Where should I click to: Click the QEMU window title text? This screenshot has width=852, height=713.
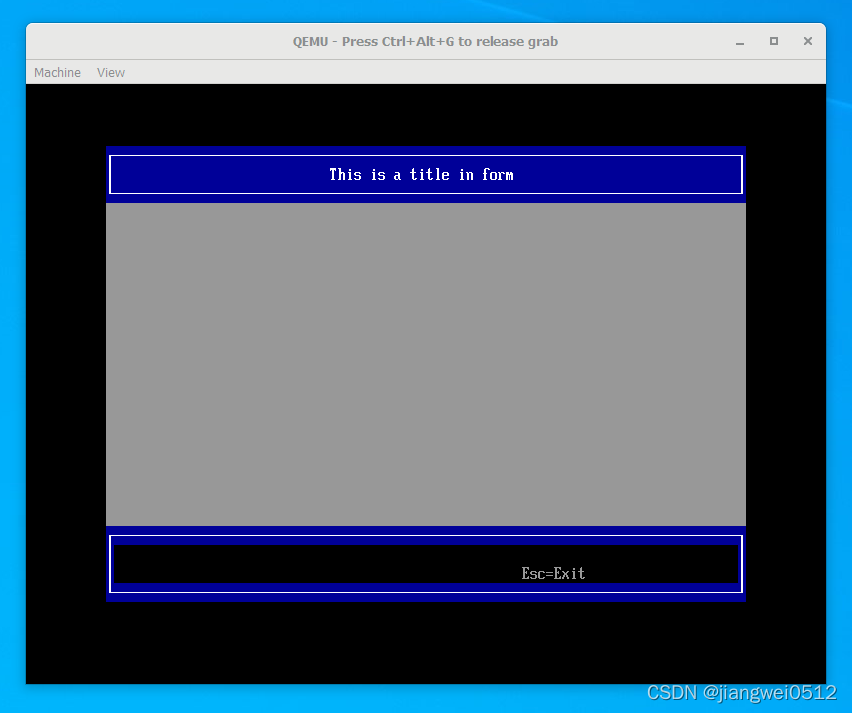[x=425, y=41]
